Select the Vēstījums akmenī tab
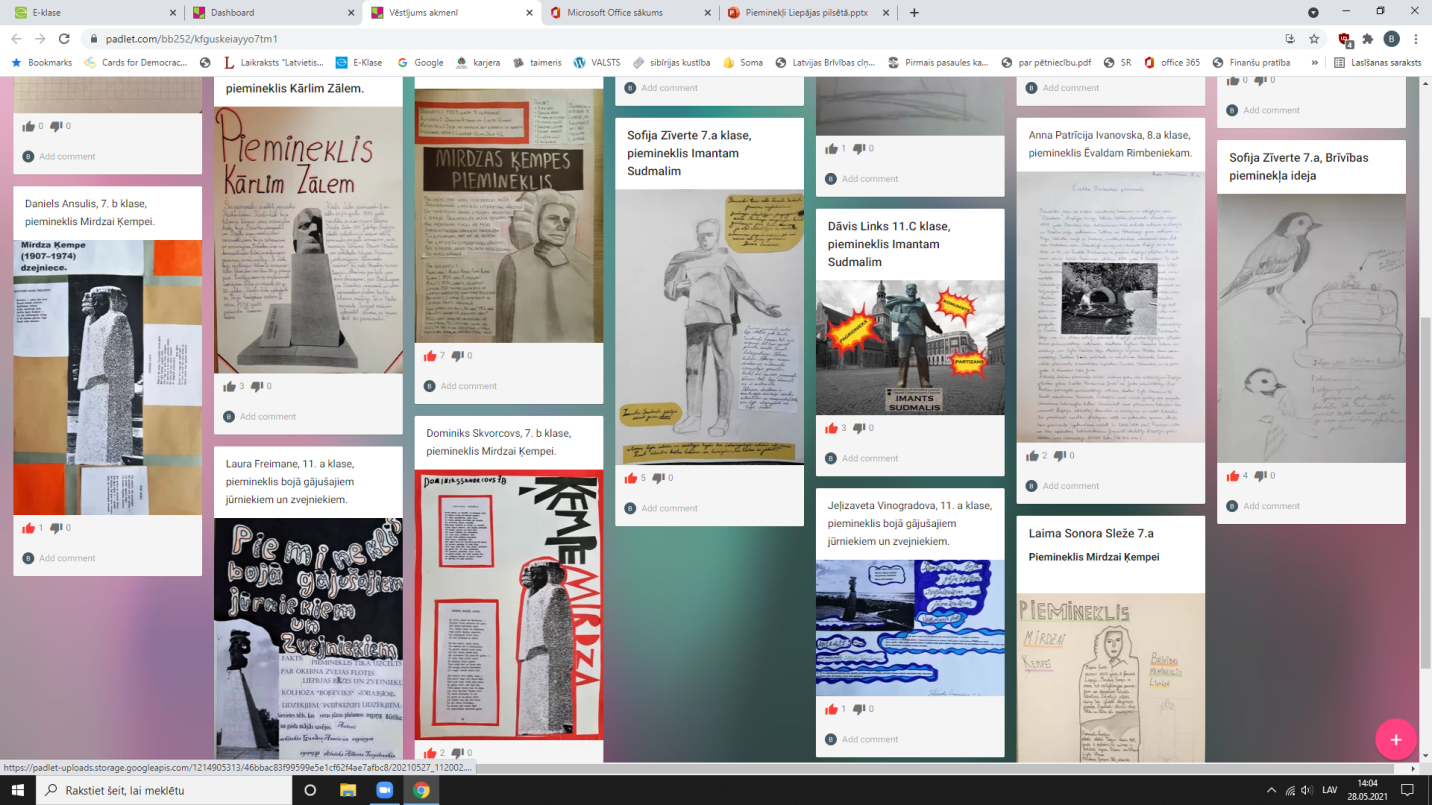This screenshot has height=805, width=1432. pyautogui.click(x=450, y=13)
